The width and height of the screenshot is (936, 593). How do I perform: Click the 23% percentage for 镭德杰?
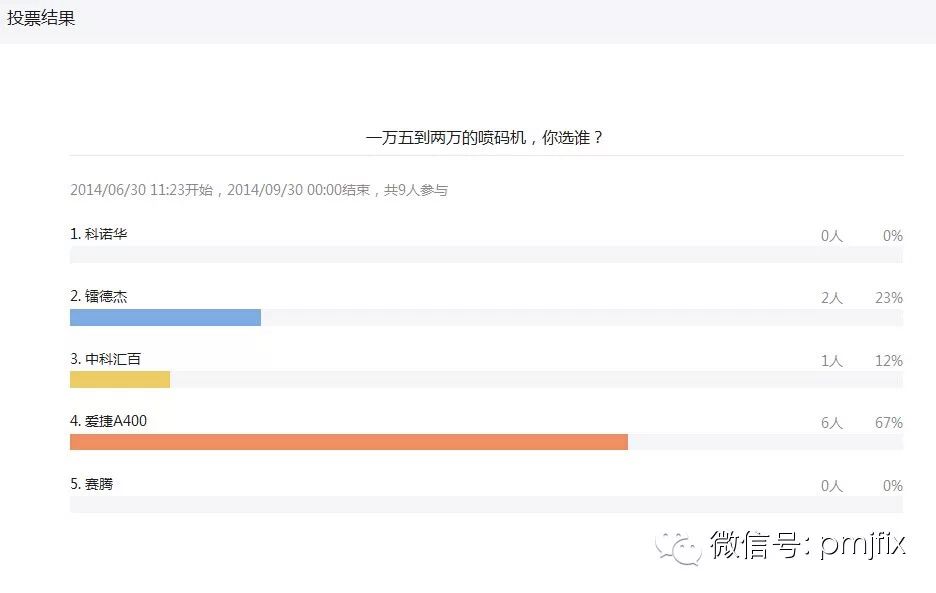[x=888, y=298]
